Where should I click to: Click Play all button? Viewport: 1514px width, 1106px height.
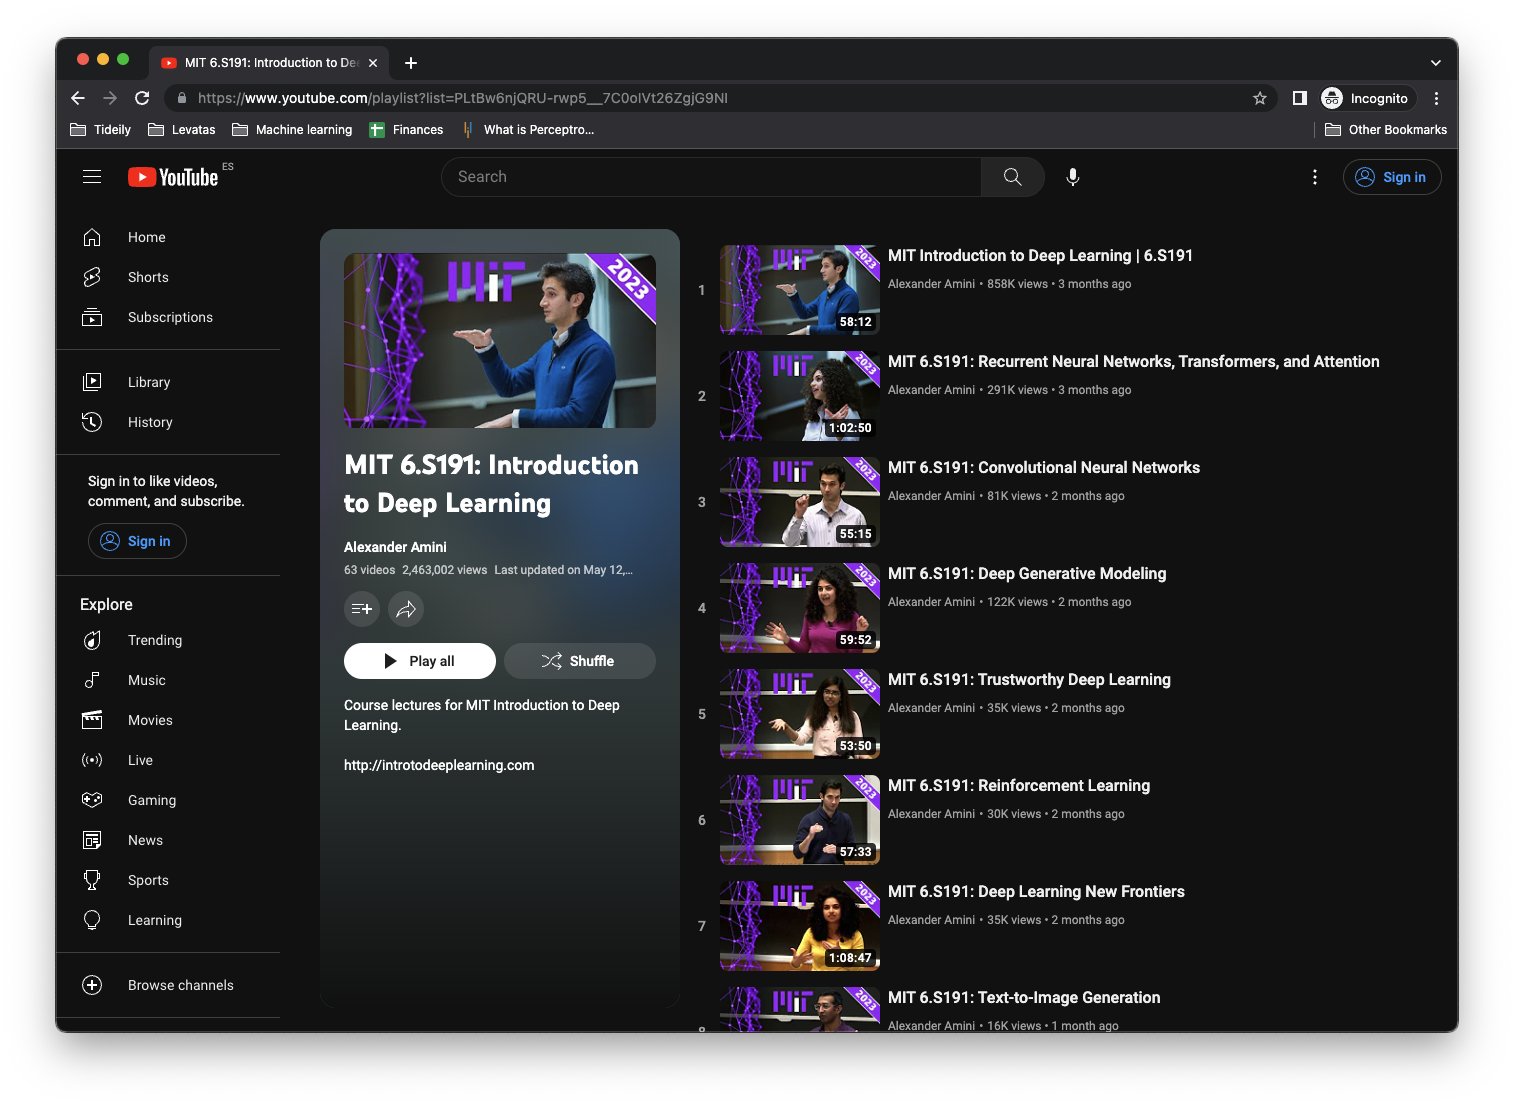click(420, 661)
